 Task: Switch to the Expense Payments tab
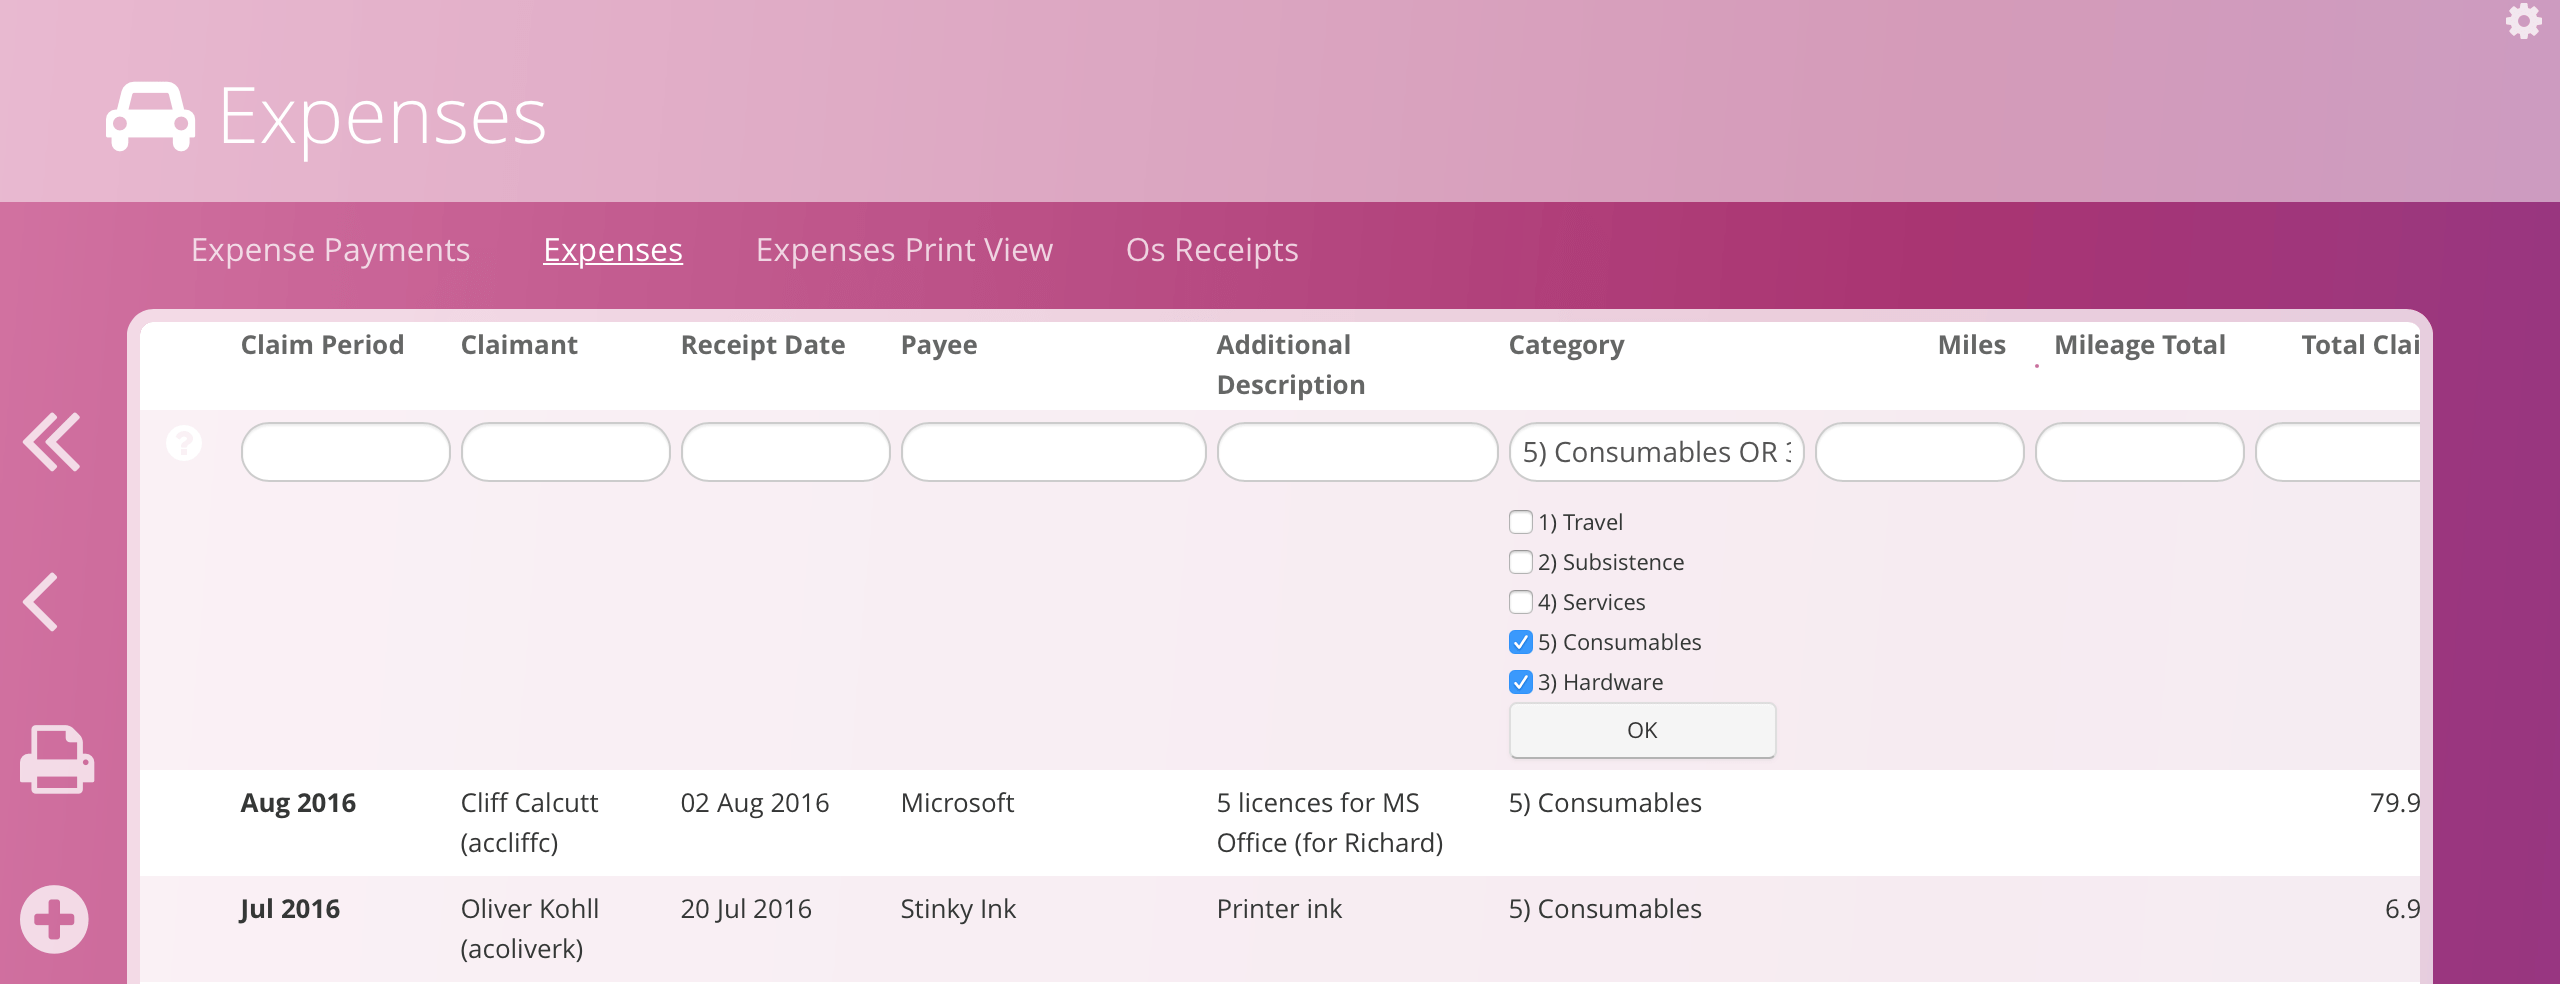[330, 250]
